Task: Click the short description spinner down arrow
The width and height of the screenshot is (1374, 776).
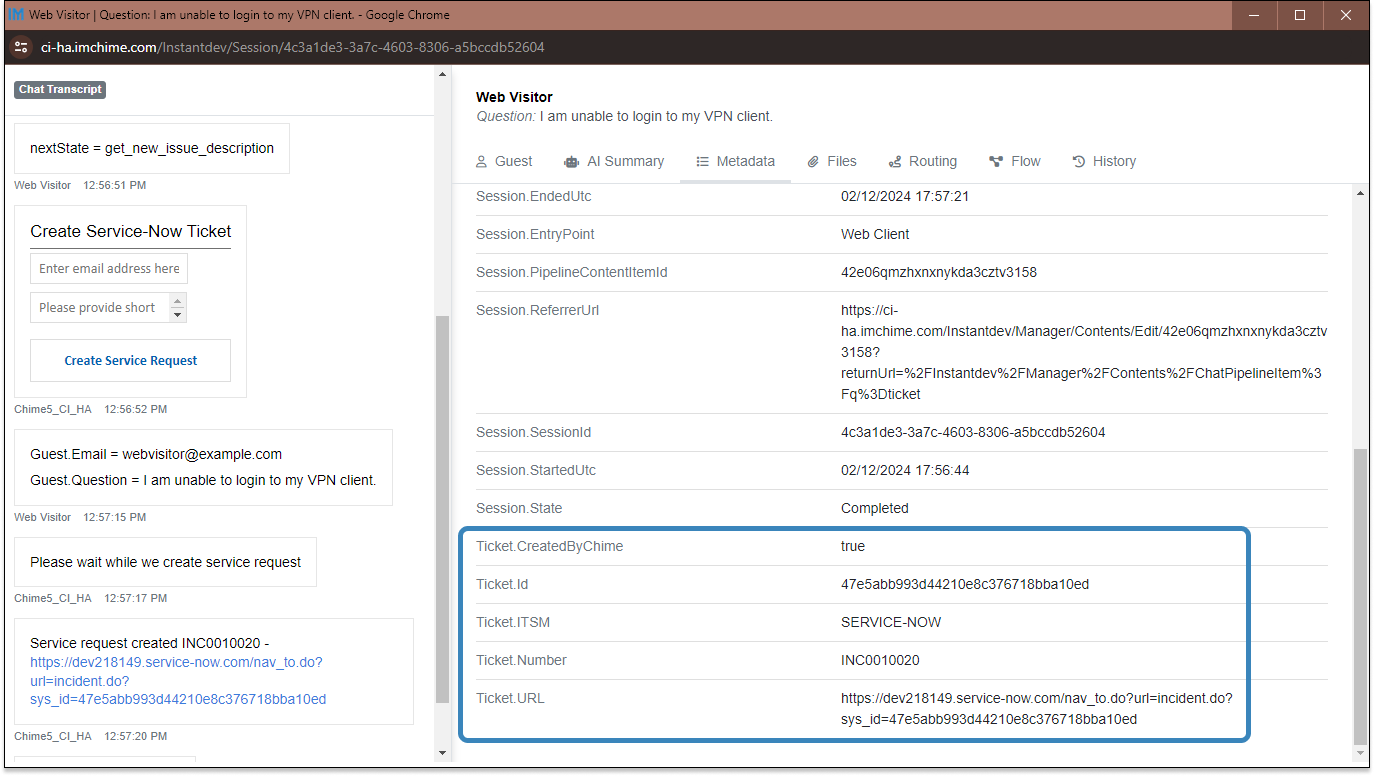Action: (x=178, y=314)
